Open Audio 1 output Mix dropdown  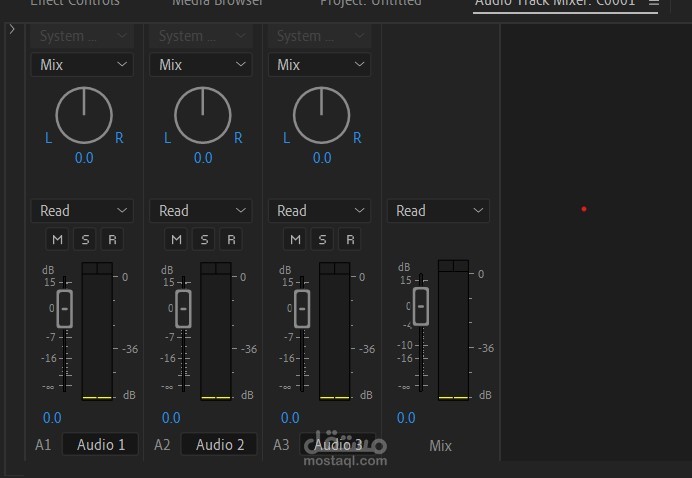[82, 65]
